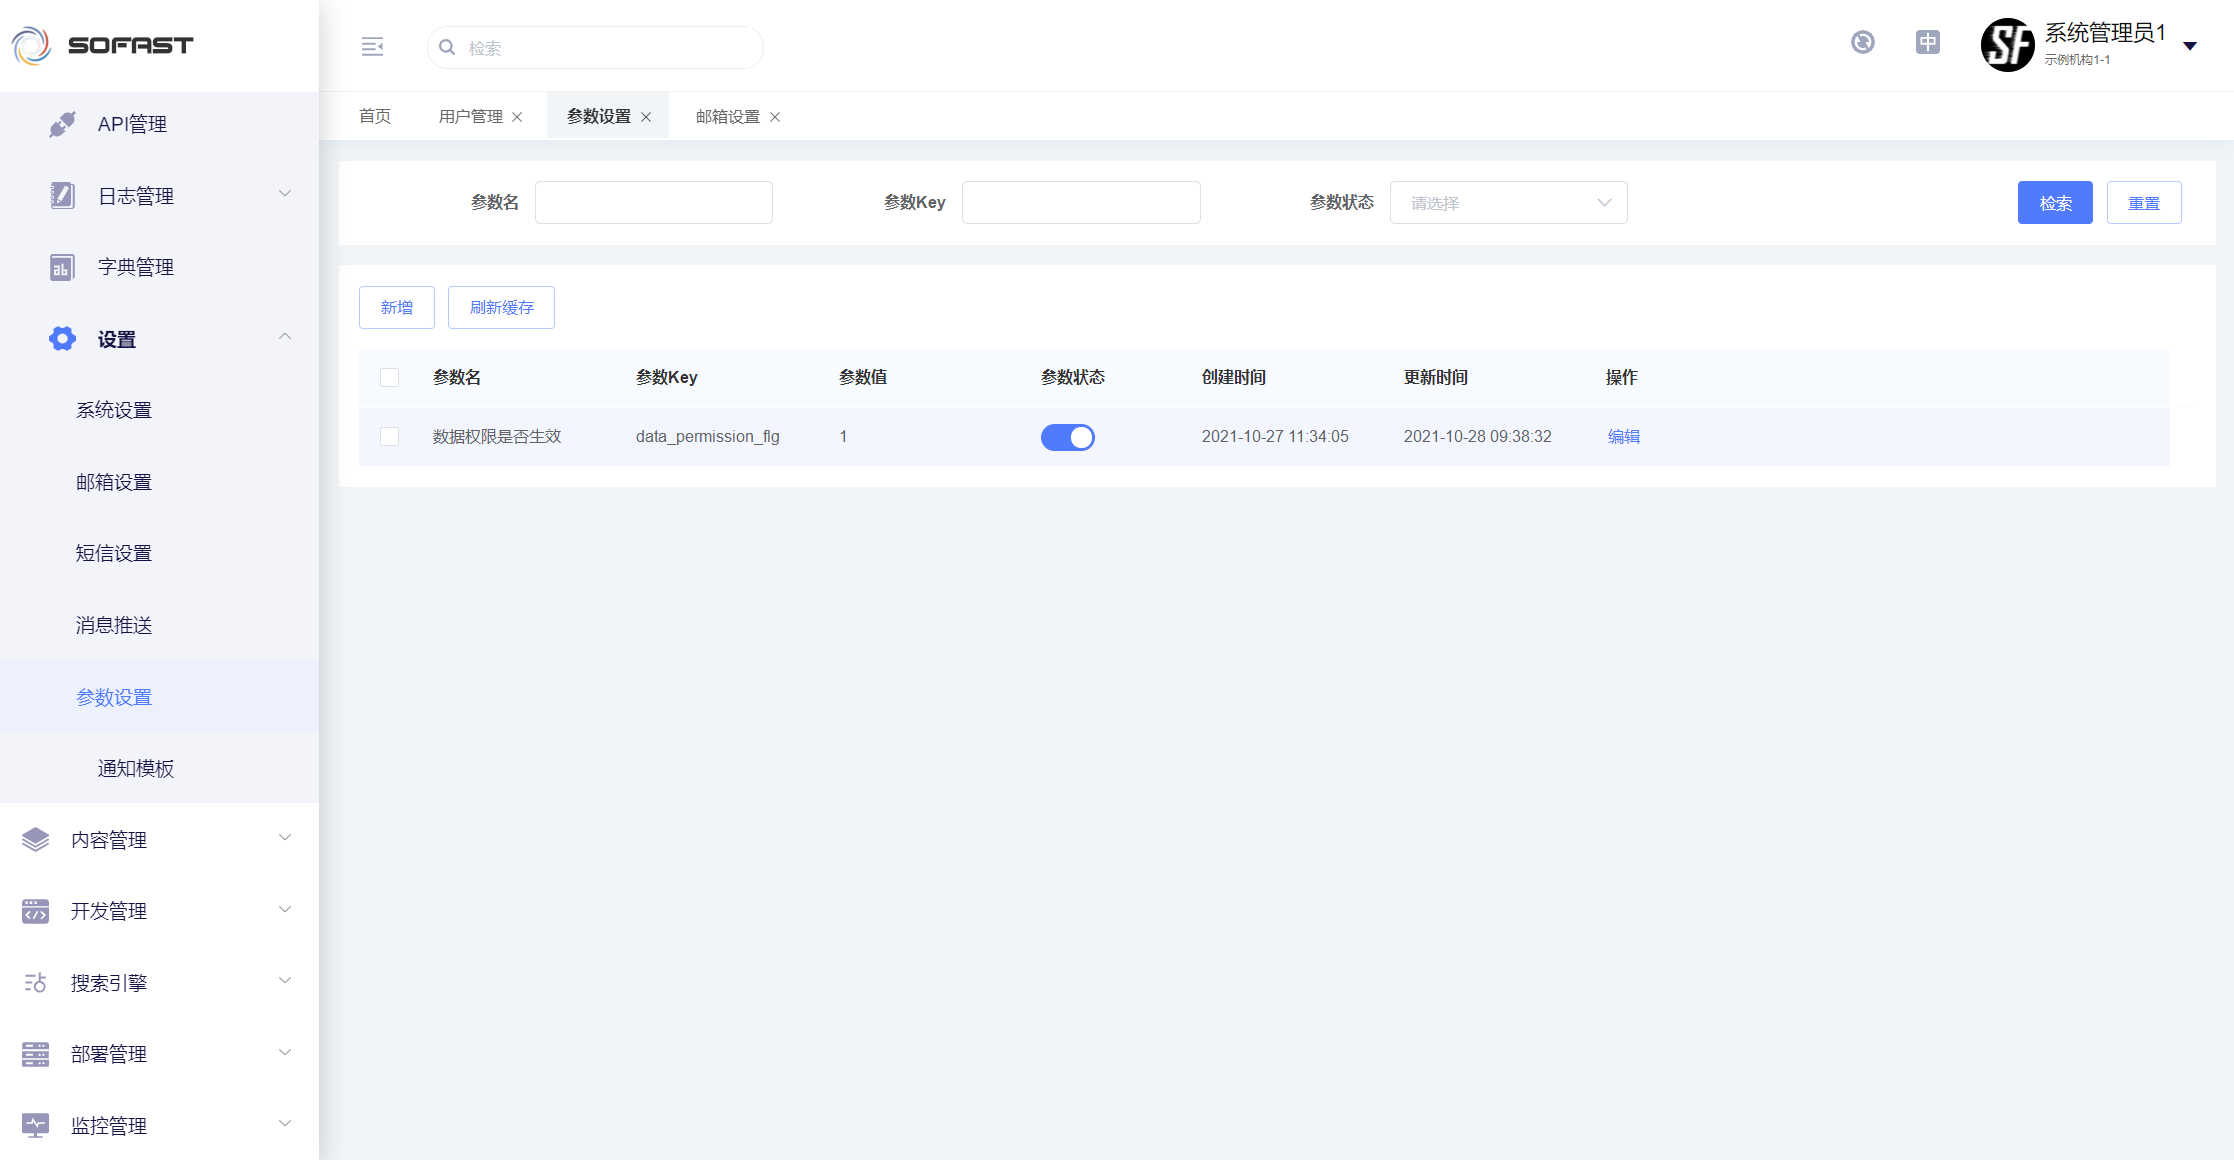Click the 编辑 link in the row

click(1623, 436)
